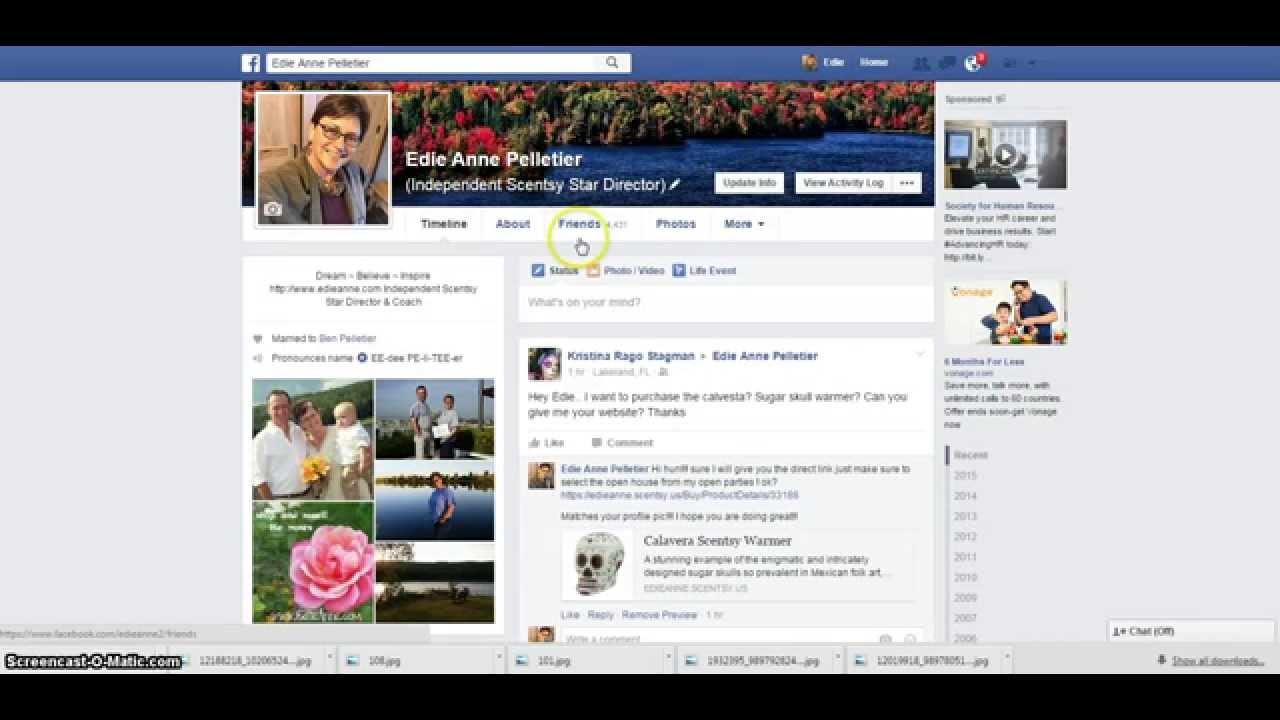1280x720 pixels.
Task: Click the camera icon on profile picture
Action: 272,209
